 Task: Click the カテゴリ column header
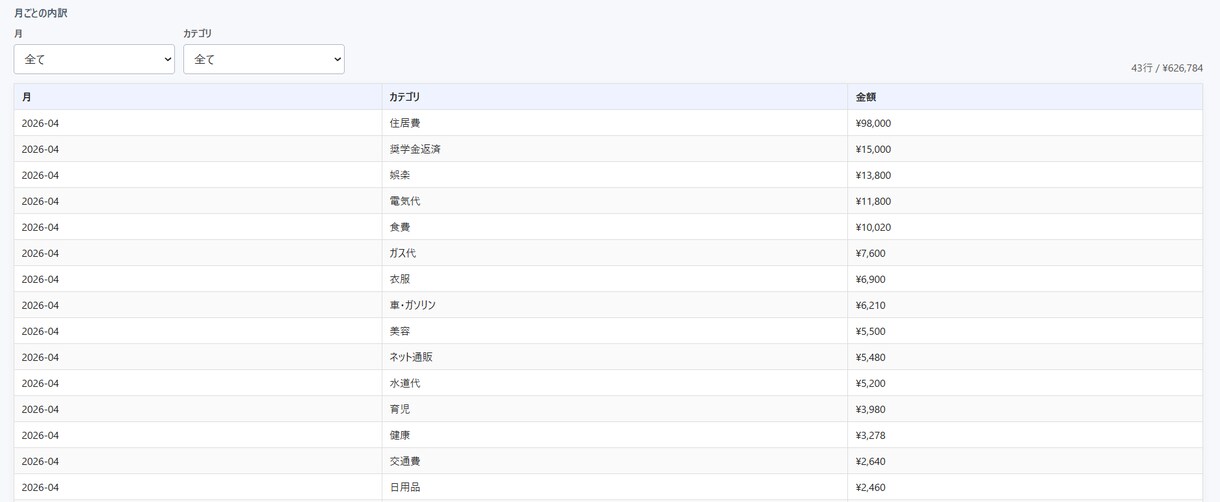pos(615,97)
